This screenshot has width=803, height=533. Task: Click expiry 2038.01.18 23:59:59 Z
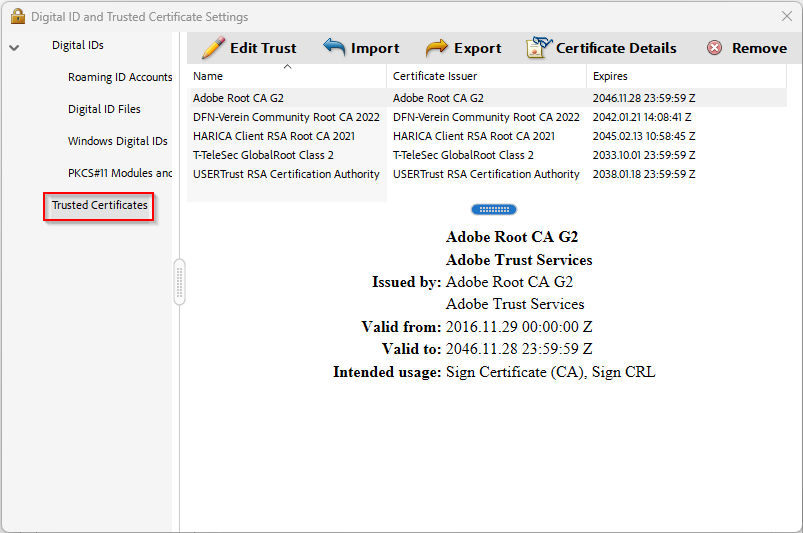(644, 174)
